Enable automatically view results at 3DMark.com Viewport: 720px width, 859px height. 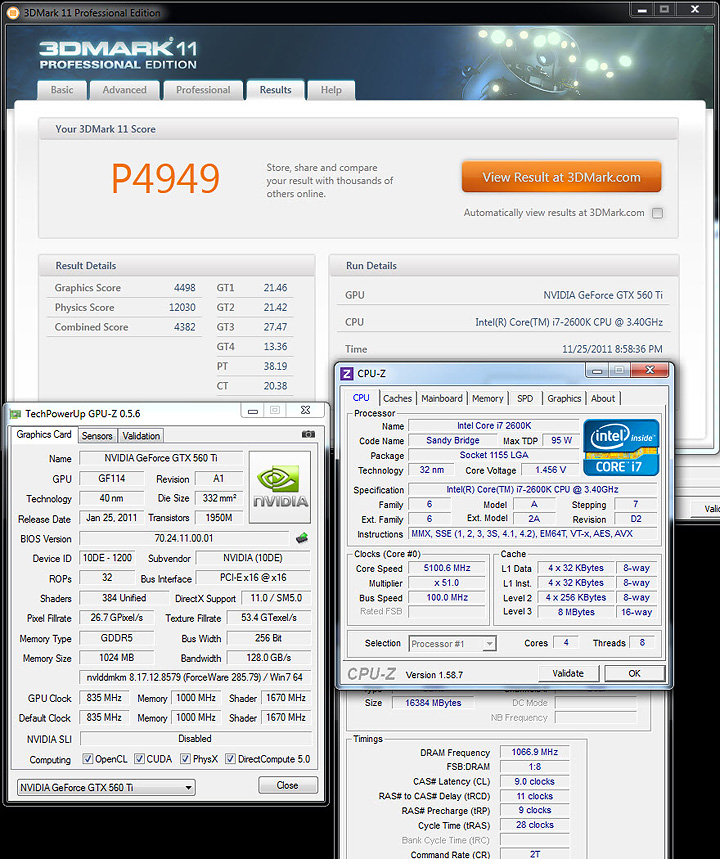click(658, 213)
